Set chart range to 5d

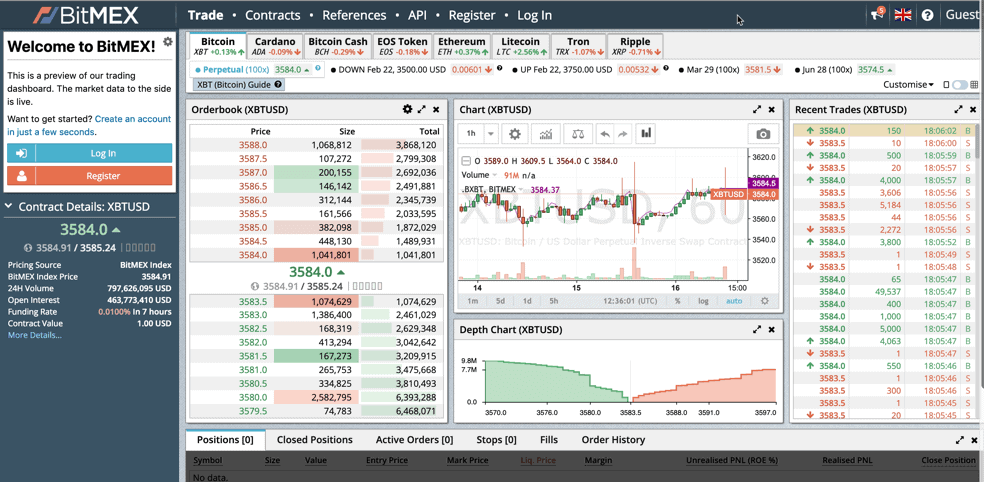(x=500, y=301)
